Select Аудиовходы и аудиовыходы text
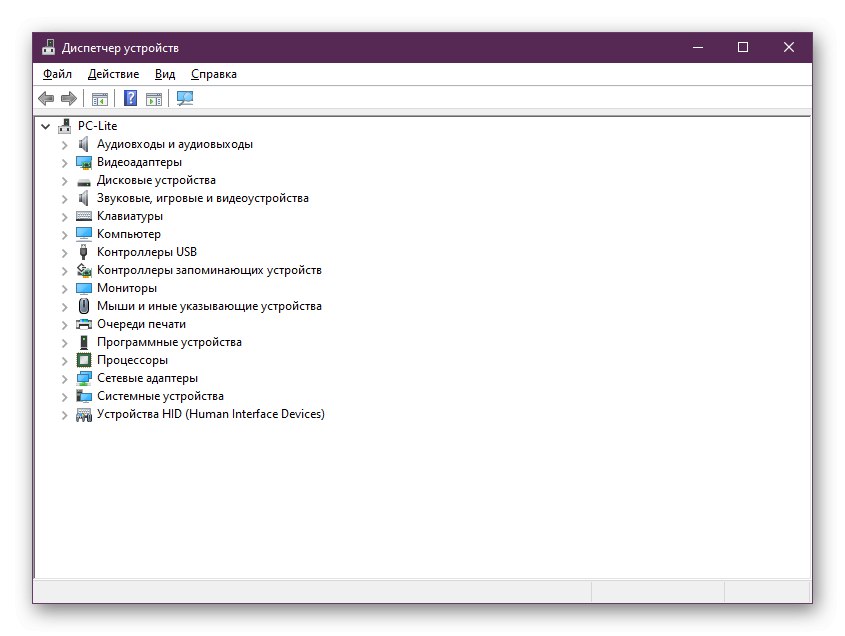 pyautogui.click(x=175, y=144)
